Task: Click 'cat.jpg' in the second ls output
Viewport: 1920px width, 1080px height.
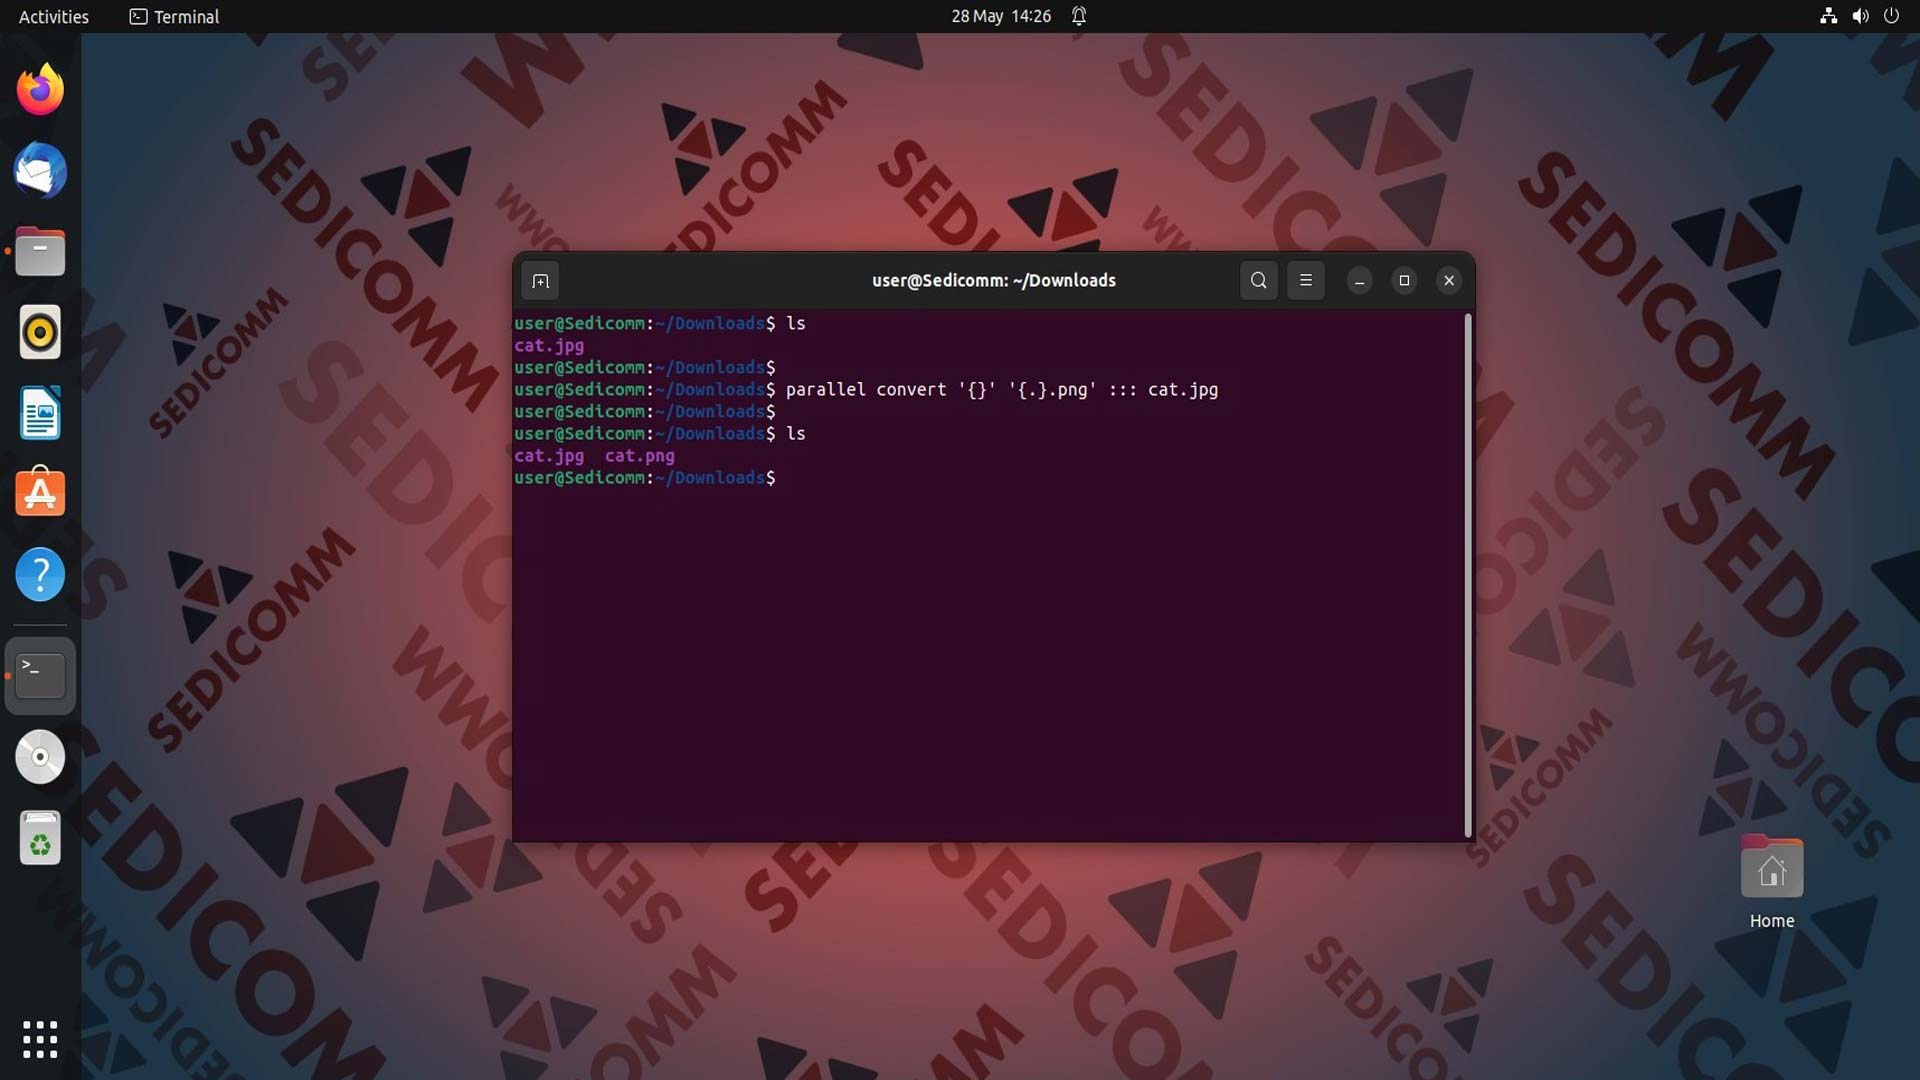Action: [x=549, y=456]
